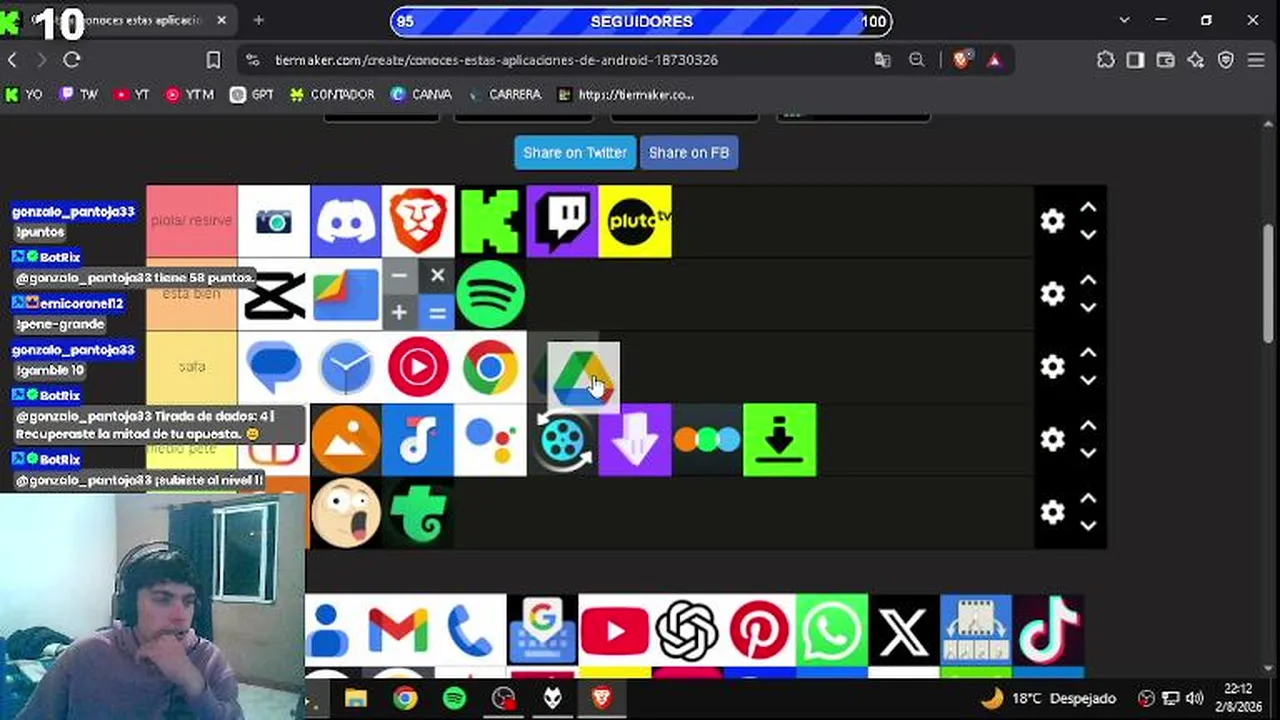Image resolution: width=1280 pixels, height=720 pixels.
Task: Open the browser tab search dropdown
Action: point(1124,20)
